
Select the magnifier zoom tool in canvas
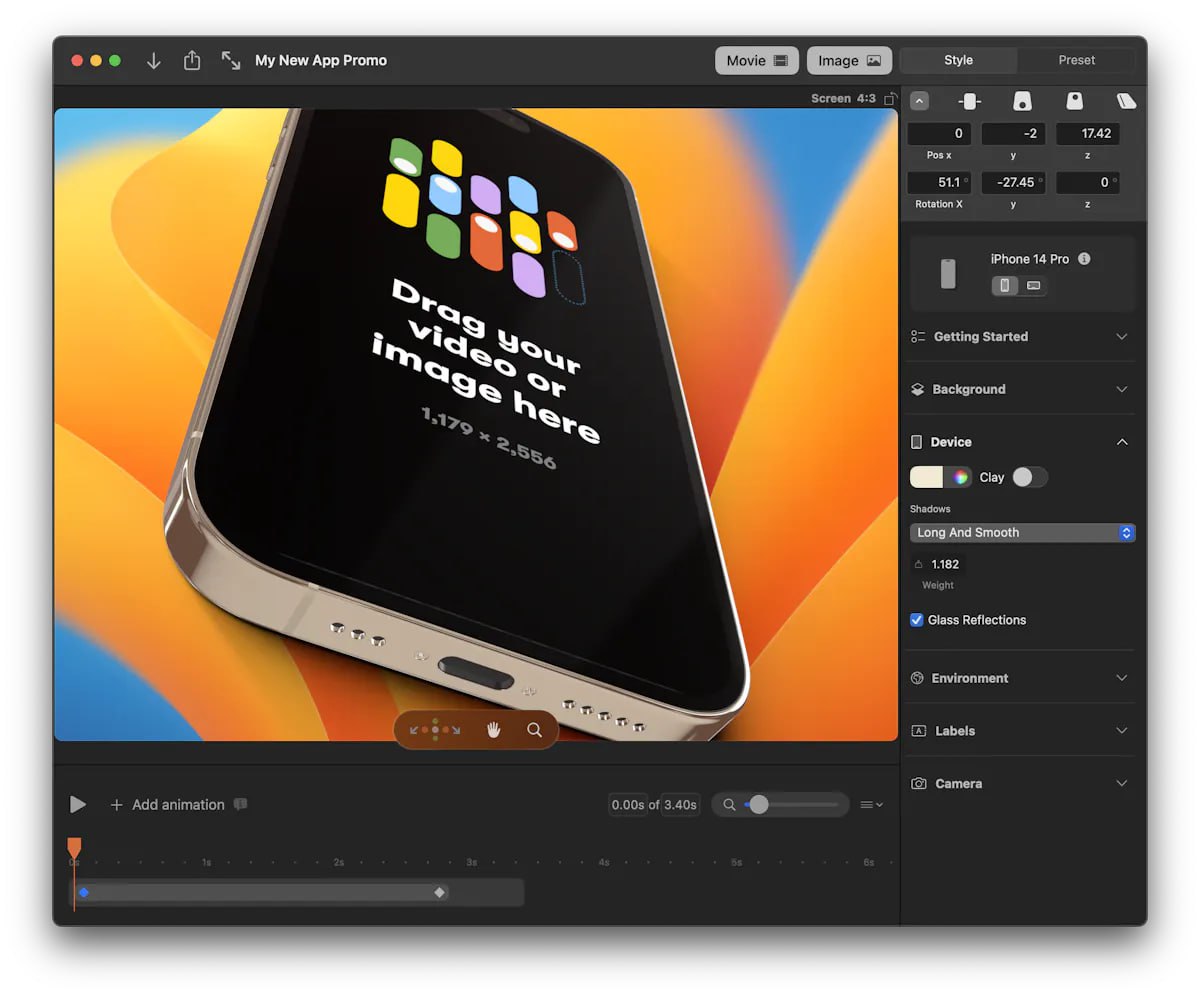pos(534,730)
